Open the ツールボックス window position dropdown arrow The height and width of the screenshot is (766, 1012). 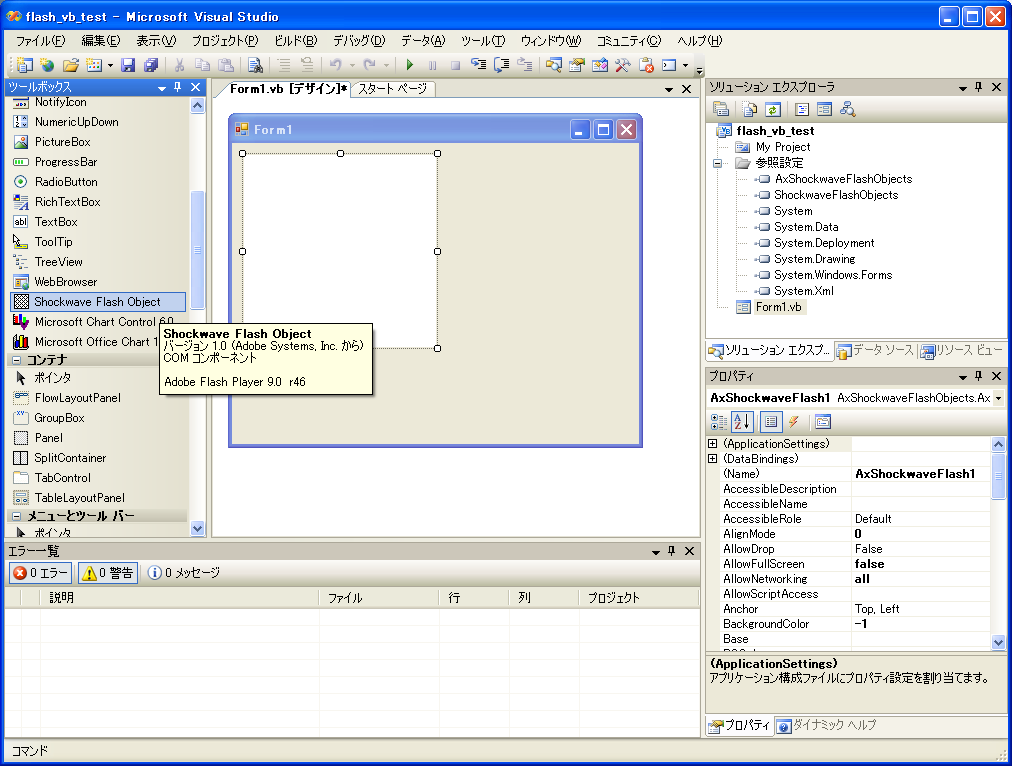[162, 88]
